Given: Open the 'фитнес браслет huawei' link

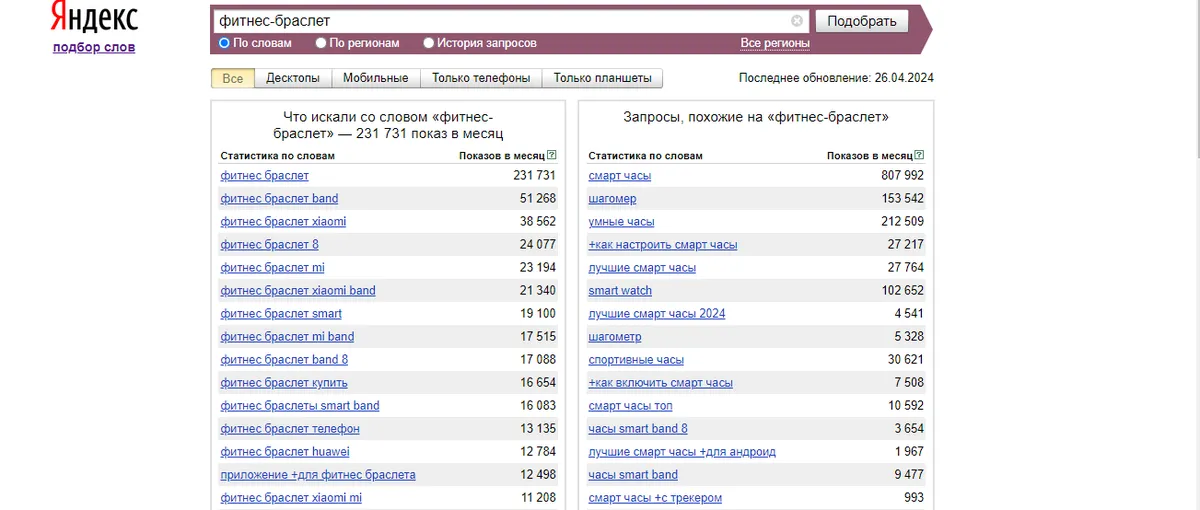Looking at the screenshot, I should 283,452.
